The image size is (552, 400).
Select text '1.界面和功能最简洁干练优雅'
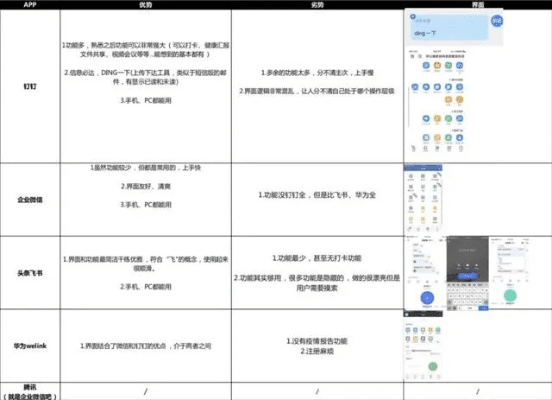click(x=103, y=259)
